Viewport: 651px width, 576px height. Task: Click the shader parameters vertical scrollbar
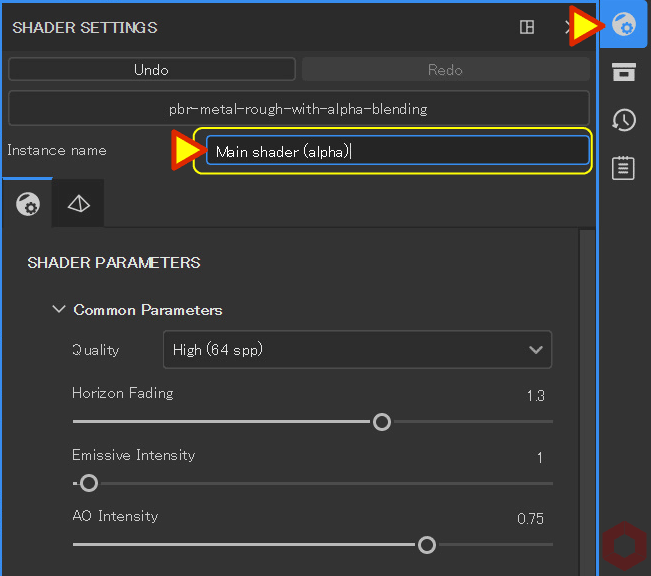pos(587,402)
